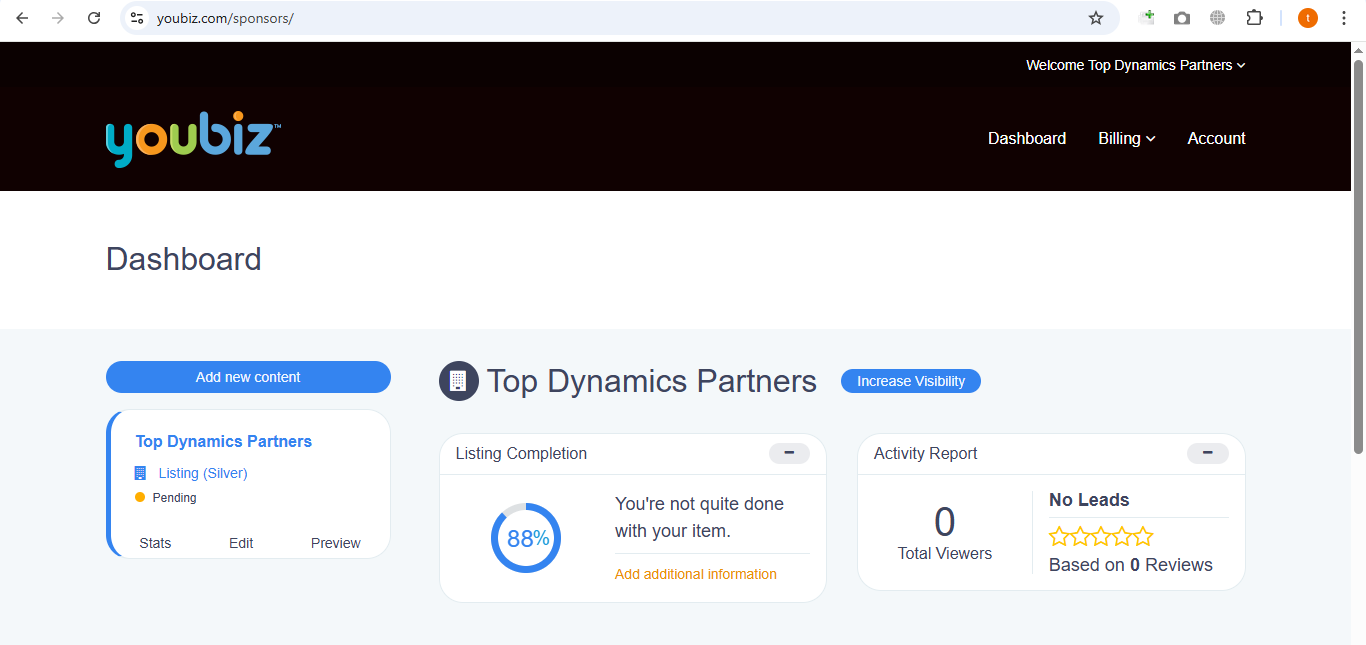Open the Account nav item
This screenshot has width=1366, height=645.
1216,138
